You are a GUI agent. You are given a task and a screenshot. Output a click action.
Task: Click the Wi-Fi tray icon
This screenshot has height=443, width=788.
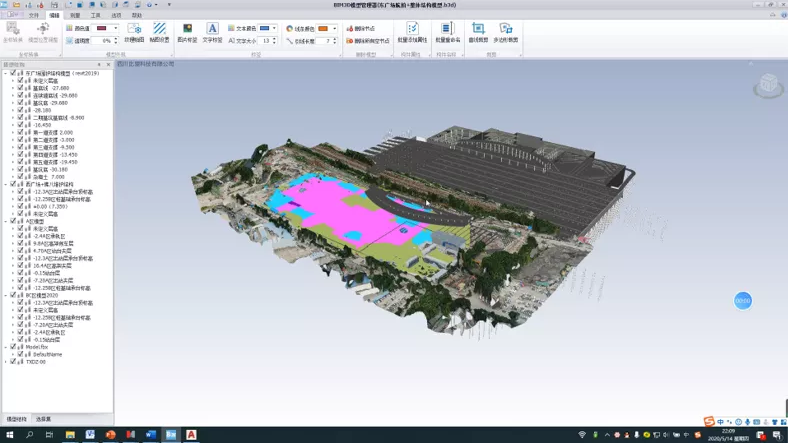pyautogui.click(x=582, y=434)
